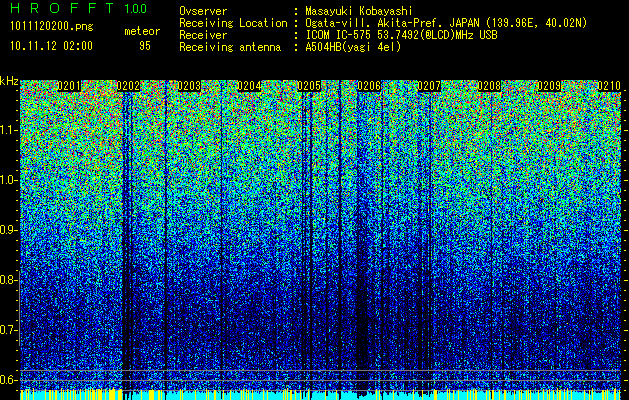
Task: Click the 0203 time marker
Action: click(x=189, y=86)
